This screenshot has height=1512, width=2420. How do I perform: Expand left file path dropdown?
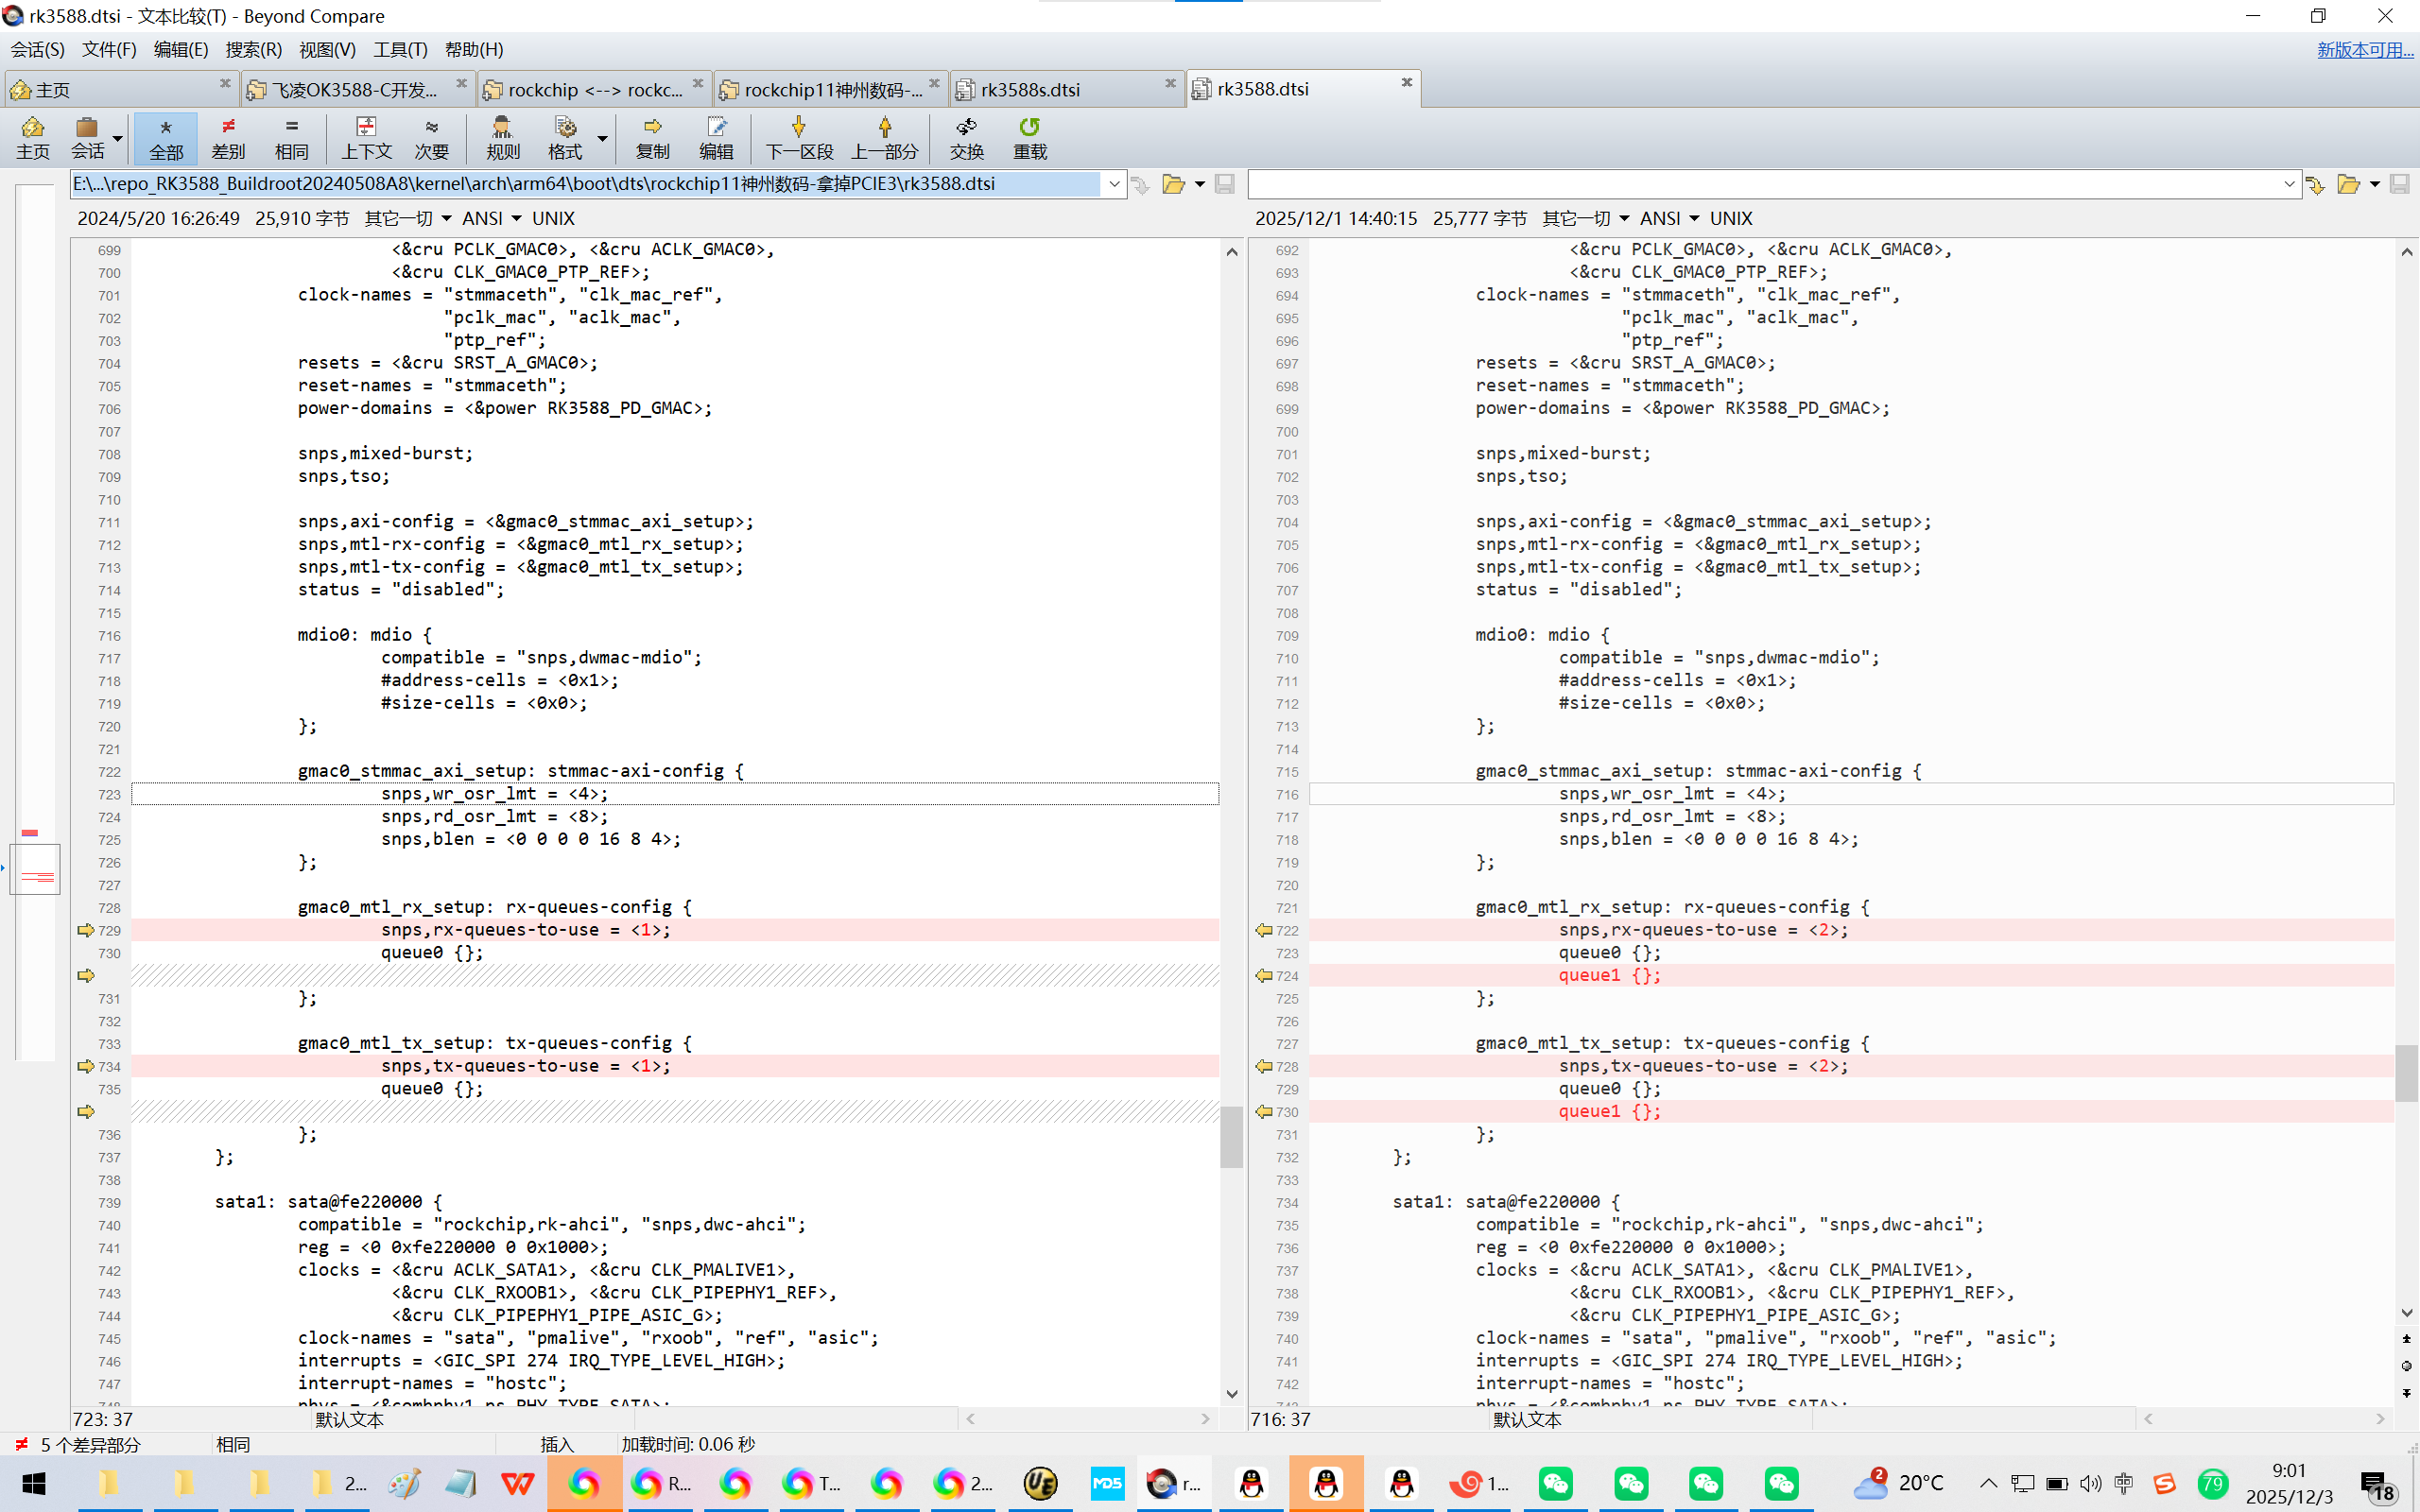[x=1114, y=184]
